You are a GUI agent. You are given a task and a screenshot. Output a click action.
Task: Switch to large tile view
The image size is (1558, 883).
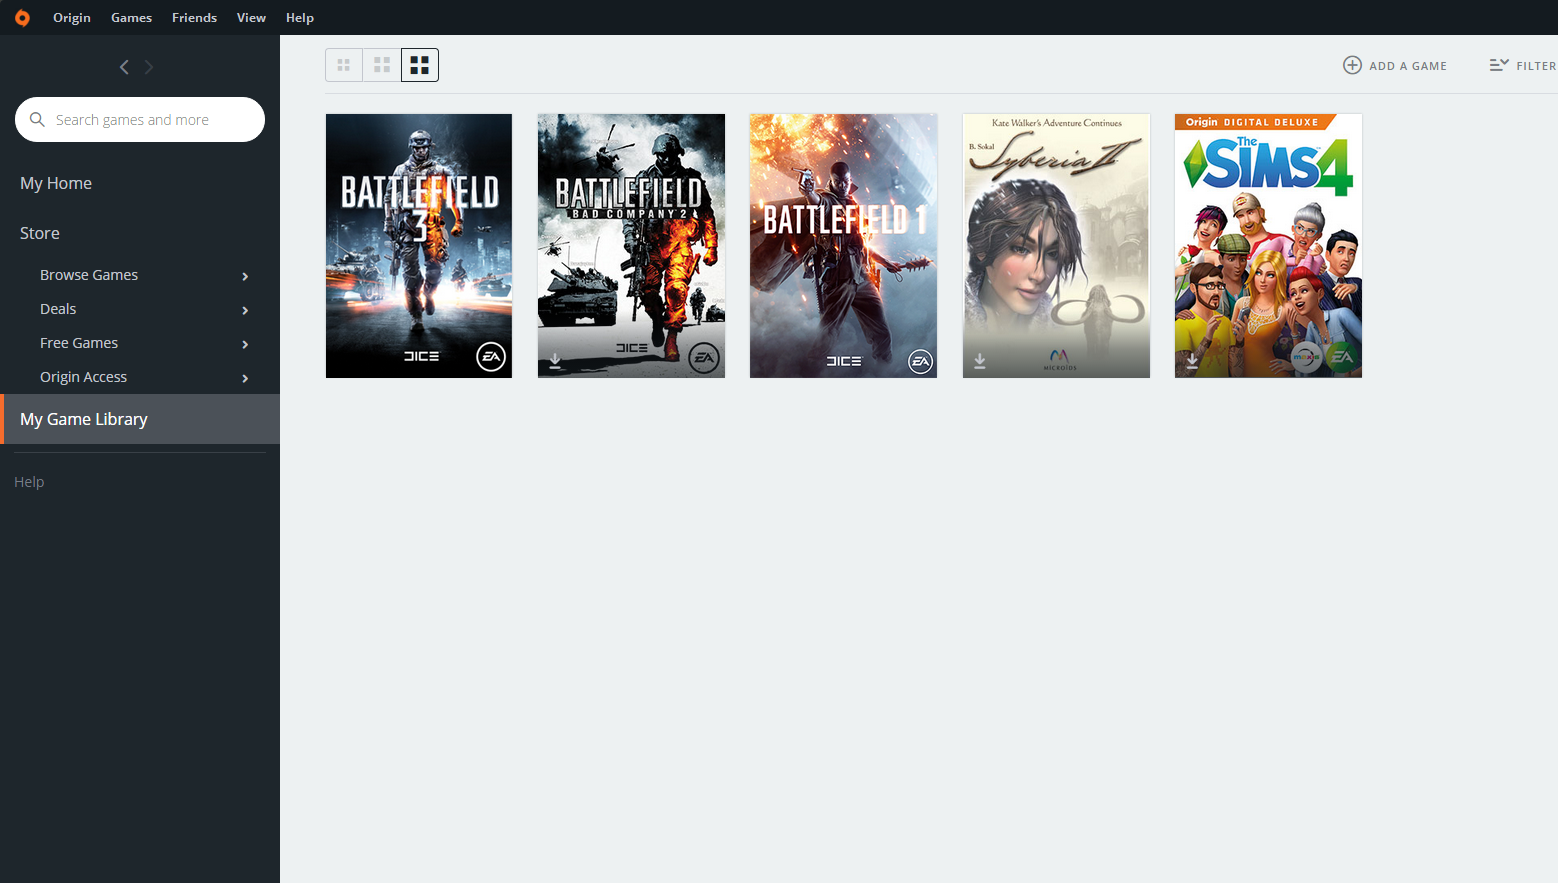[420, 65]
